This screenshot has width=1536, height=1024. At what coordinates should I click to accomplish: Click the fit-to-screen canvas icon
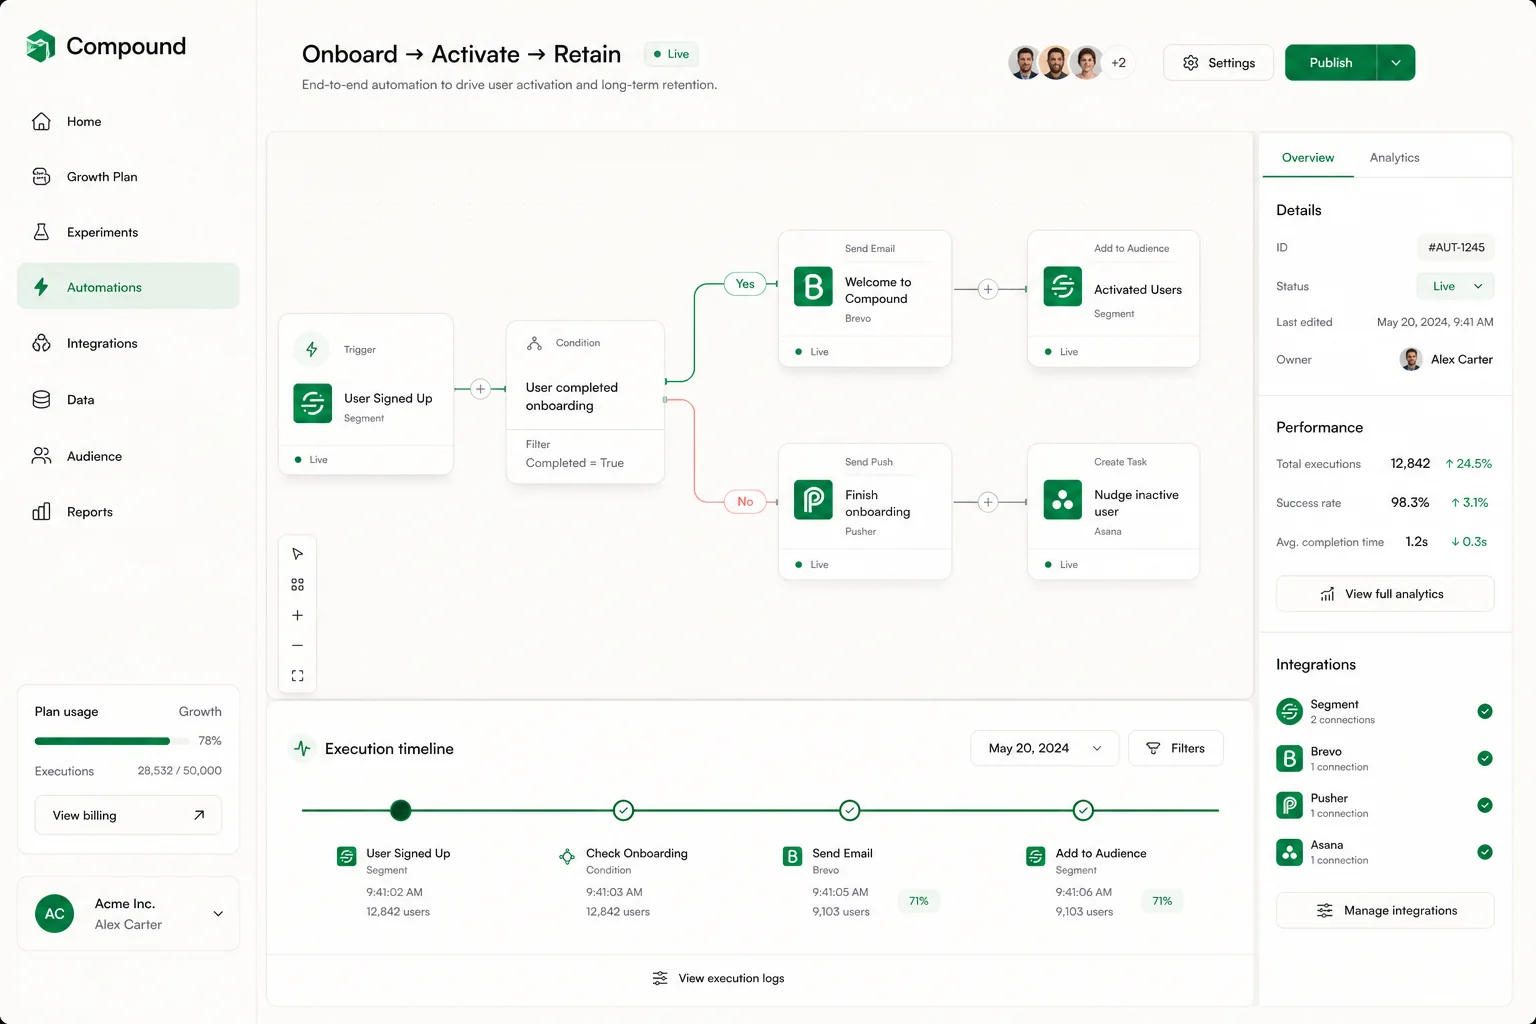click(x=297, y=676)
